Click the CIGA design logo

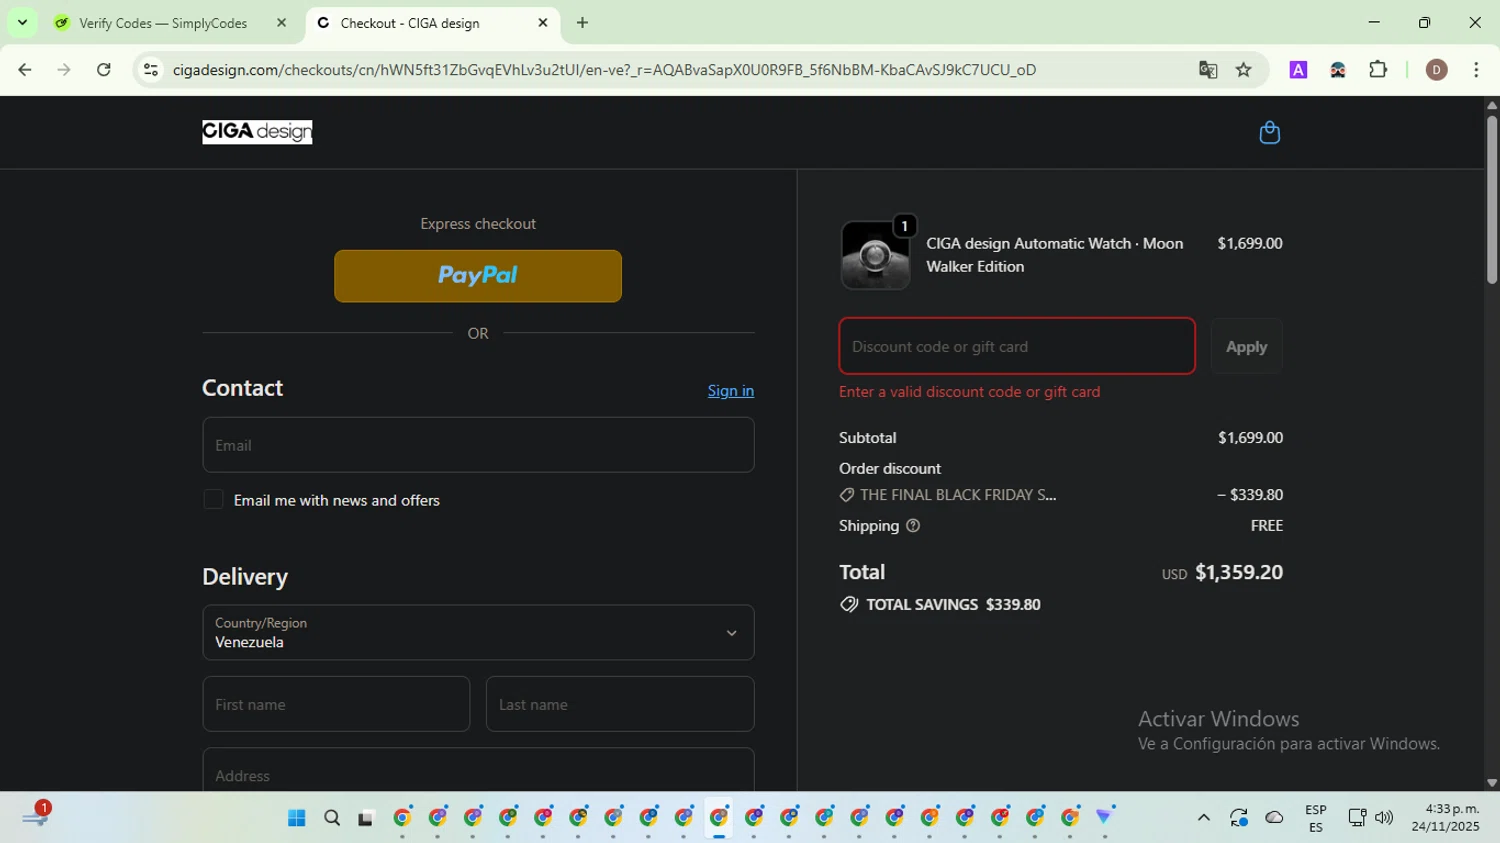tap(257, 132)
